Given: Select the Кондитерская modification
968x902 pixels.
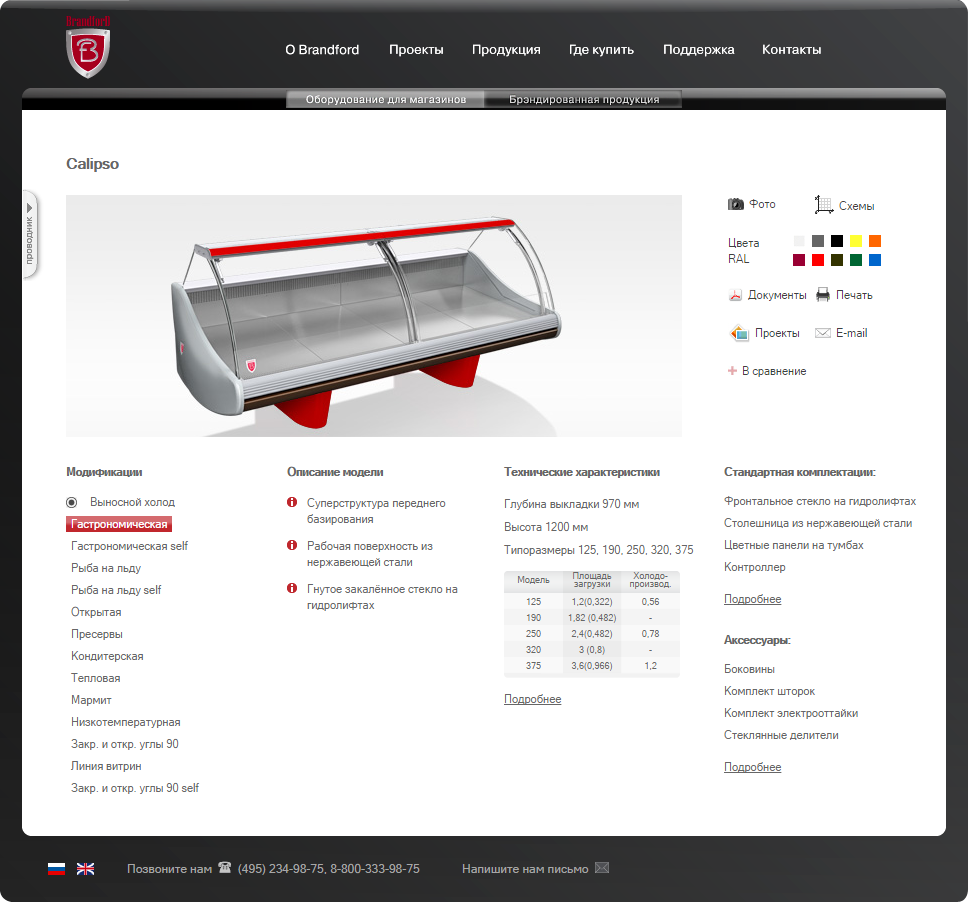Looking at the screenshot, I should [x=107, y=656].
